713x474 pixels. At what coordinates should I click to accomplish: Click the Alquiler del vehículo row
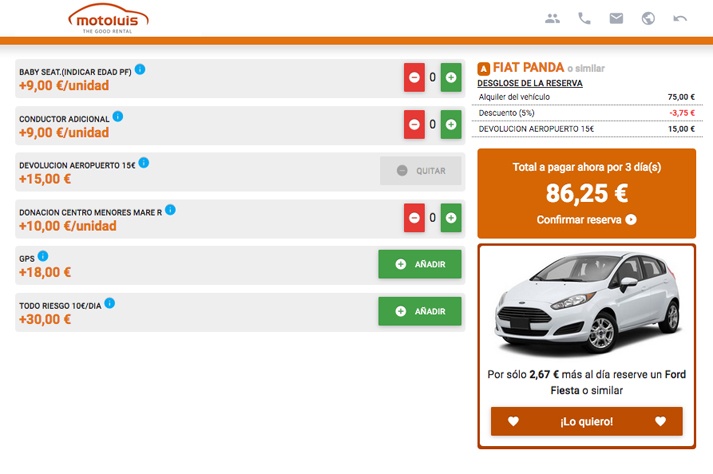(x=587, y=97)
